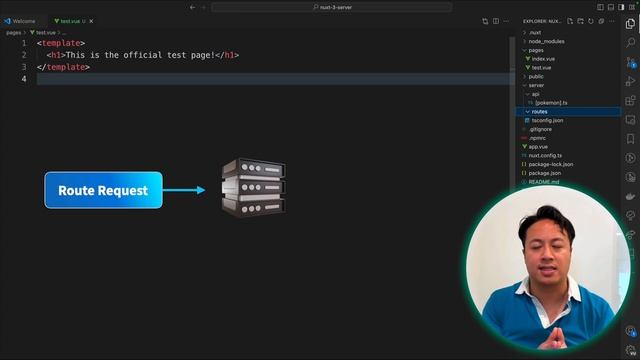This screenshot has height=360, width=640.
Task: Open tsconfig.json under server
Action: pyautogui.click(x=547, y=120)
